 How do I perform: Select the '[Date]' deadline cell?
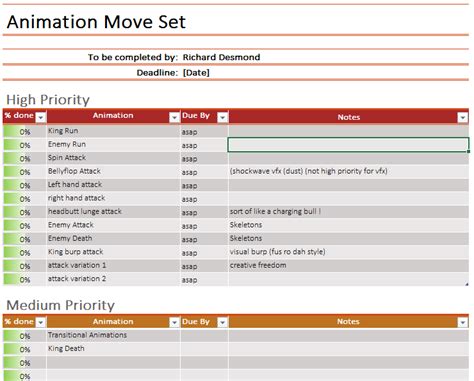pyautogui.click(x=196, y=73)
